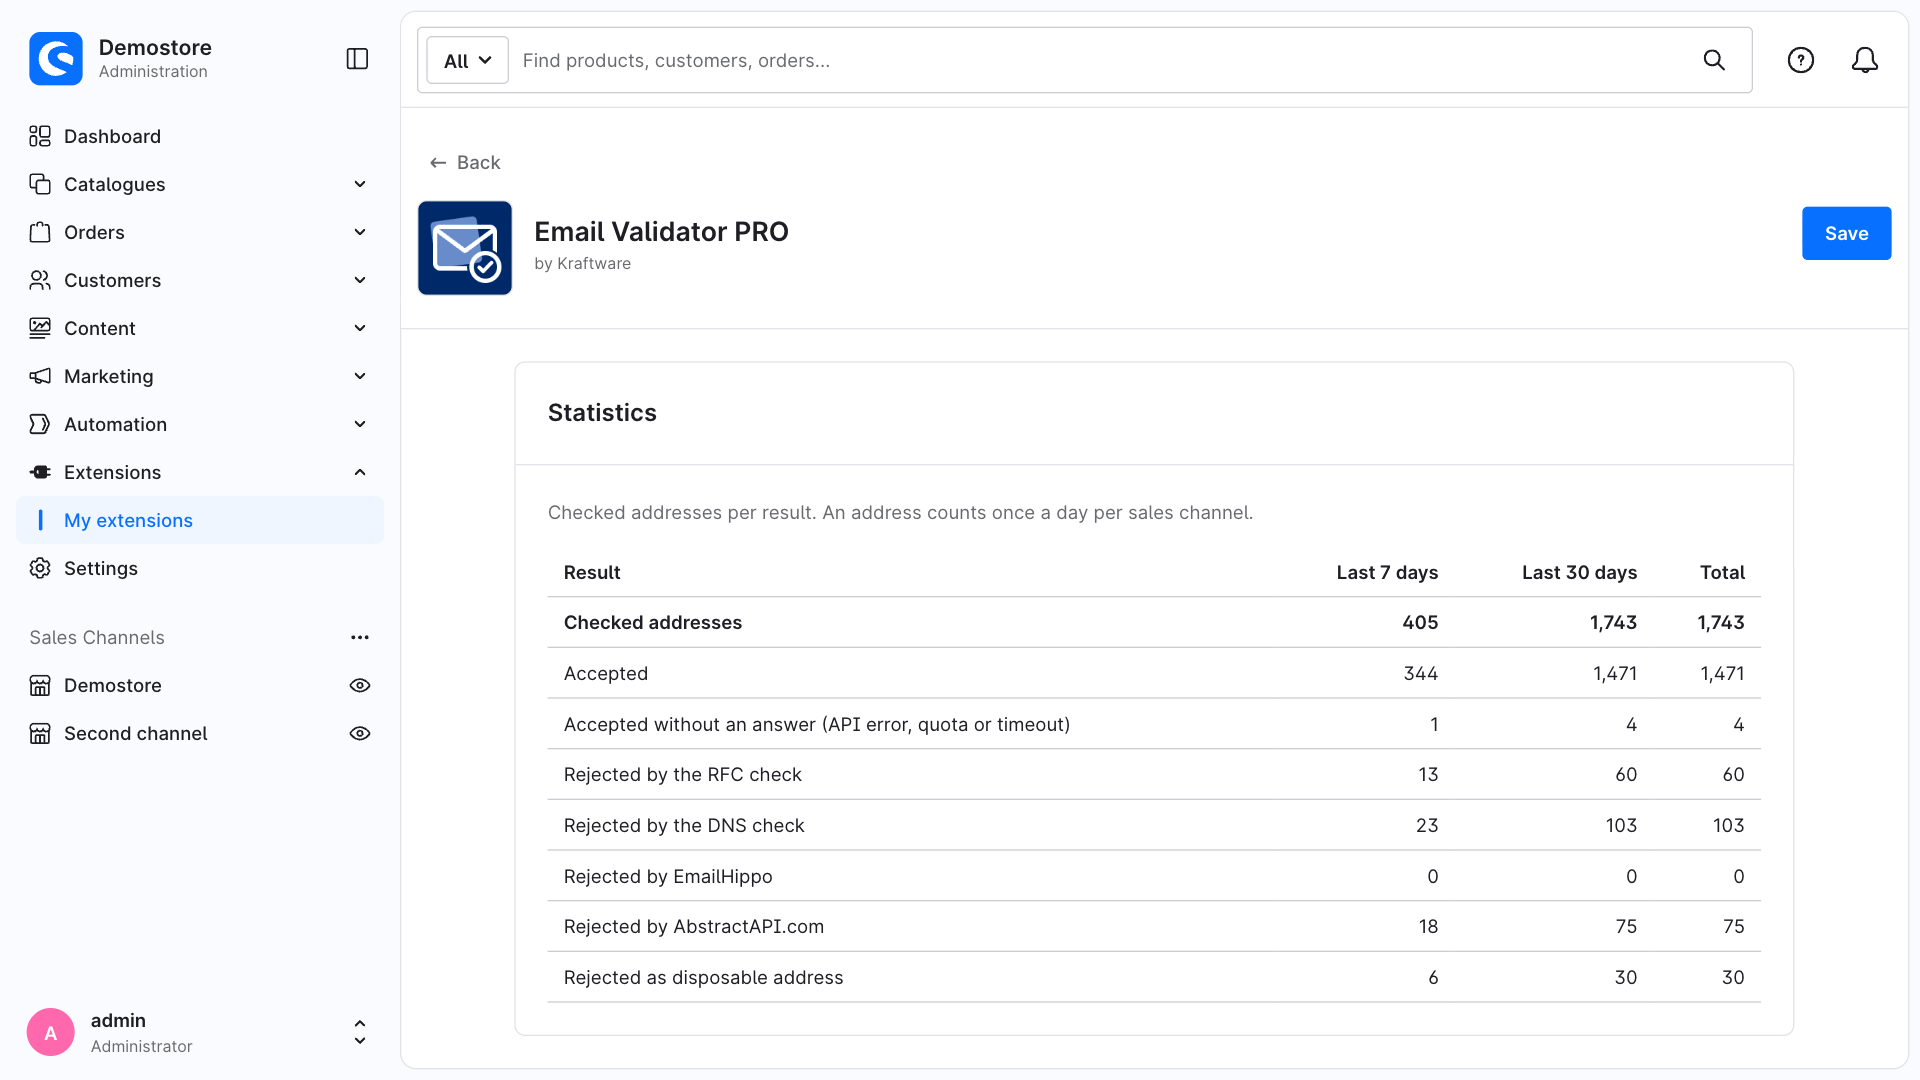Click the Customers people icon
Viewport: 1920px width, 1080px height.
[40, 280]
